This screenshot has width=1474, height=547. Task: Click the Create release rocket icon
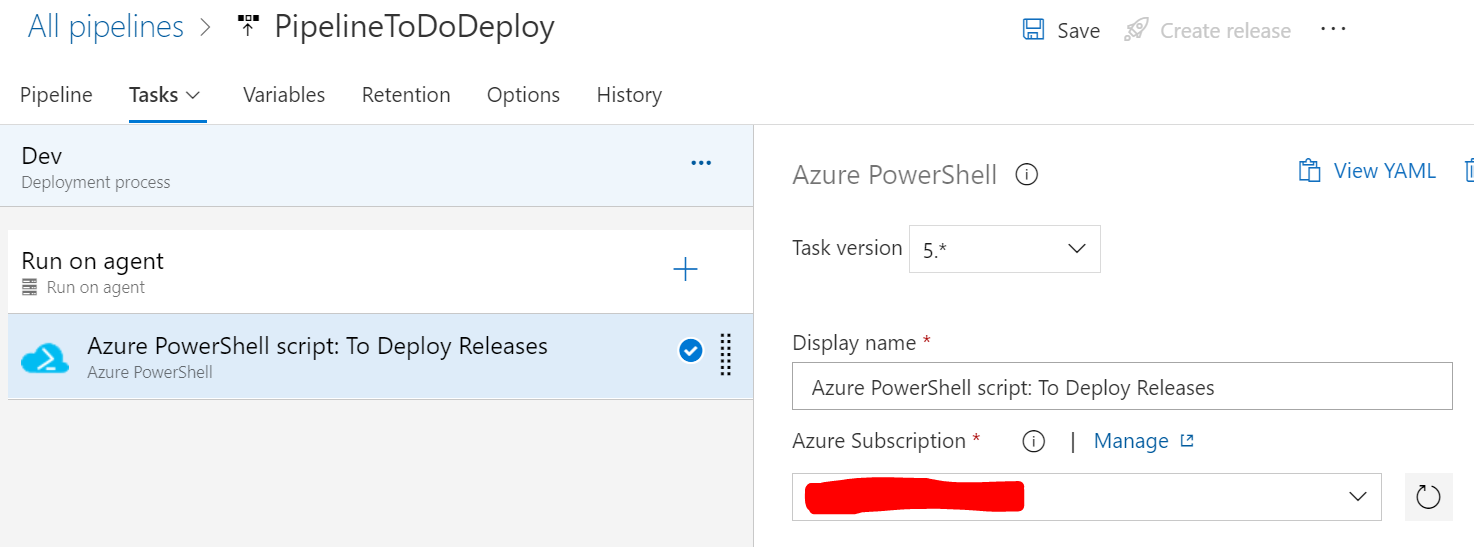point(1135,29)
